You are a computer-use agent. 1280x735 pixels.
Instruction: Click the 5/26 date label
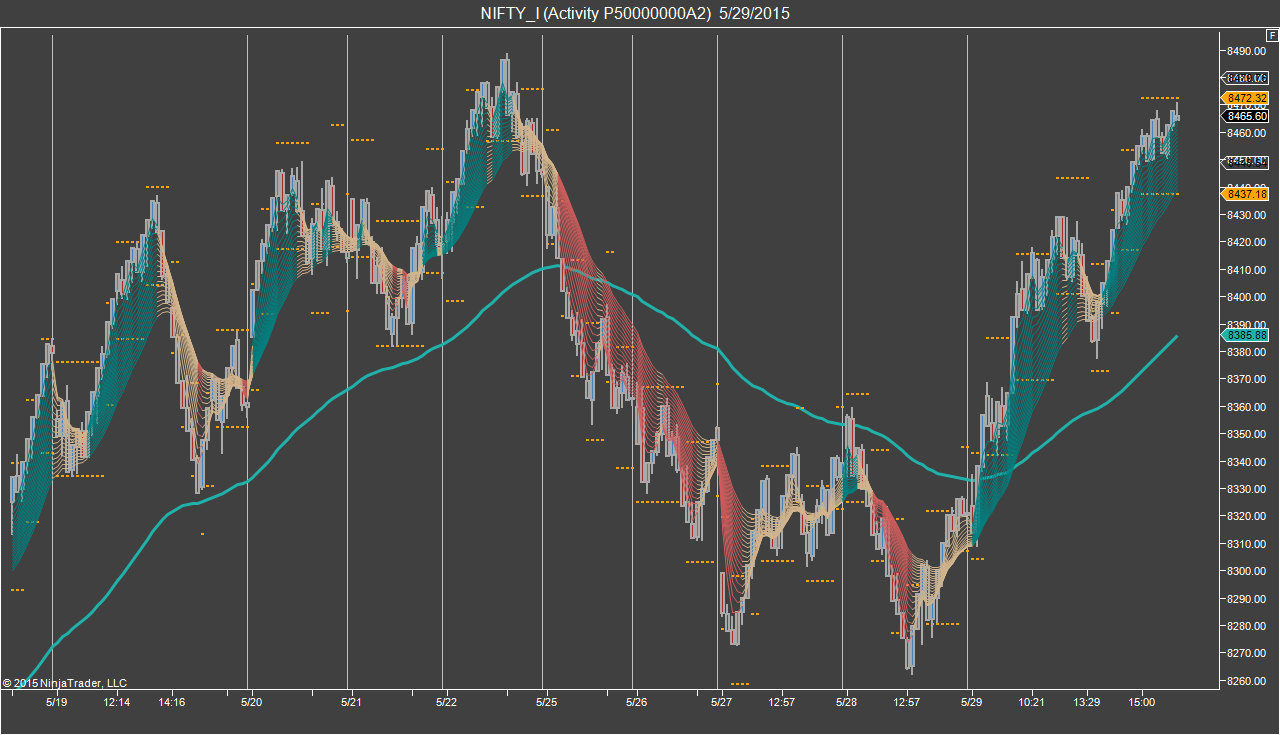pos(636,703)
